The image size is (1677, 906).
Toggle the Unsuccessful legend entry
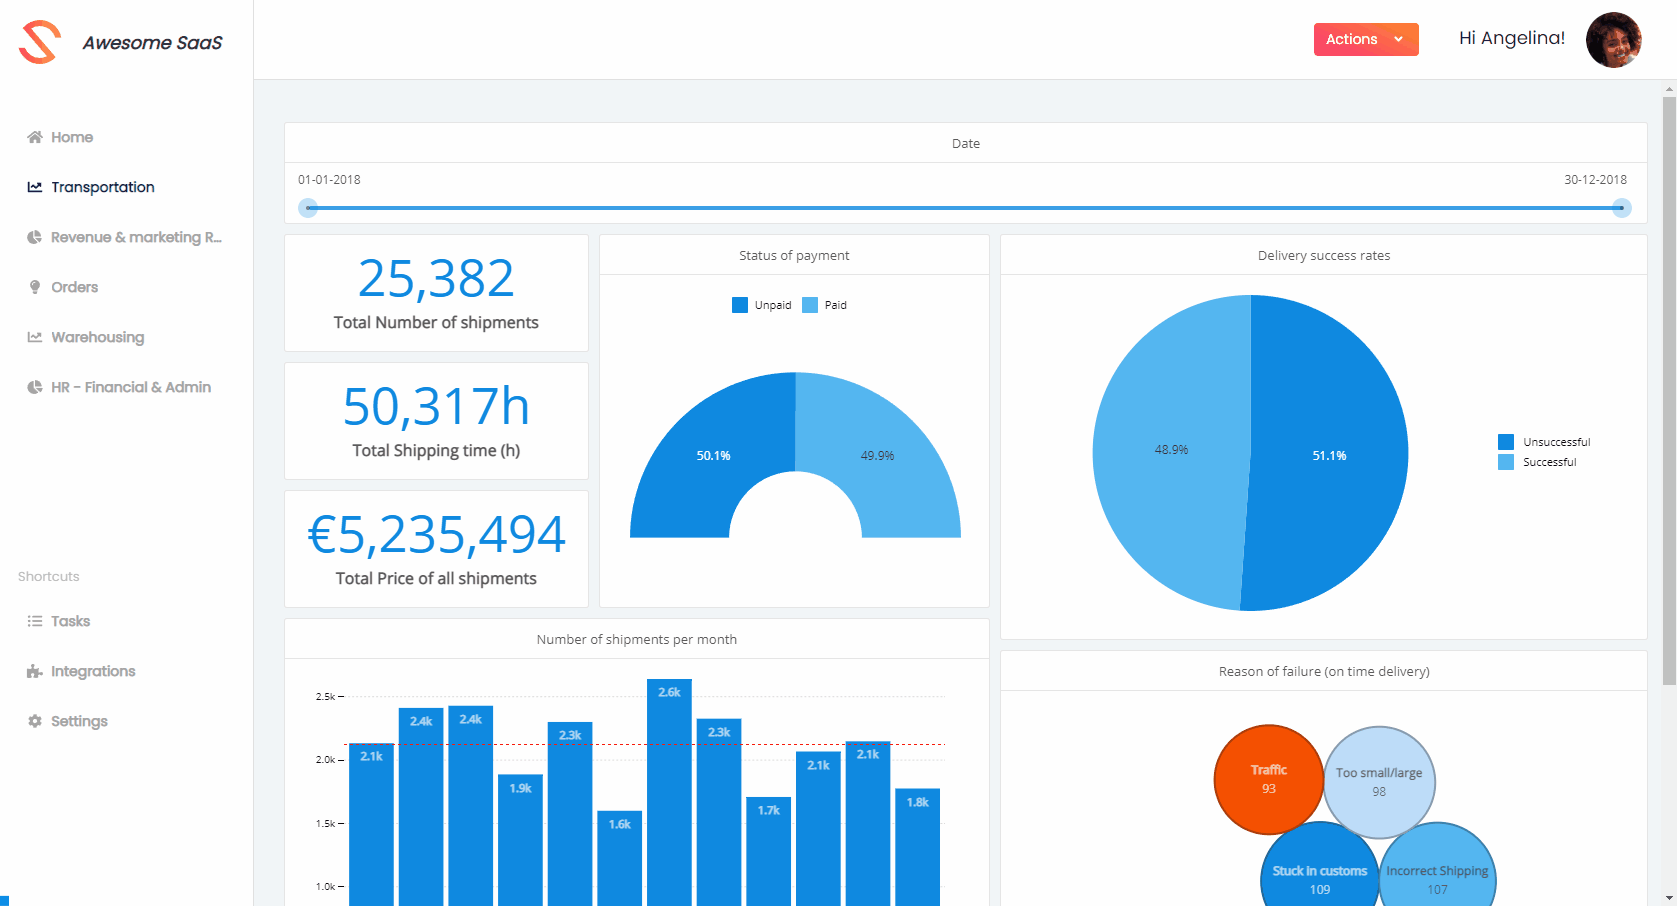1544,442
